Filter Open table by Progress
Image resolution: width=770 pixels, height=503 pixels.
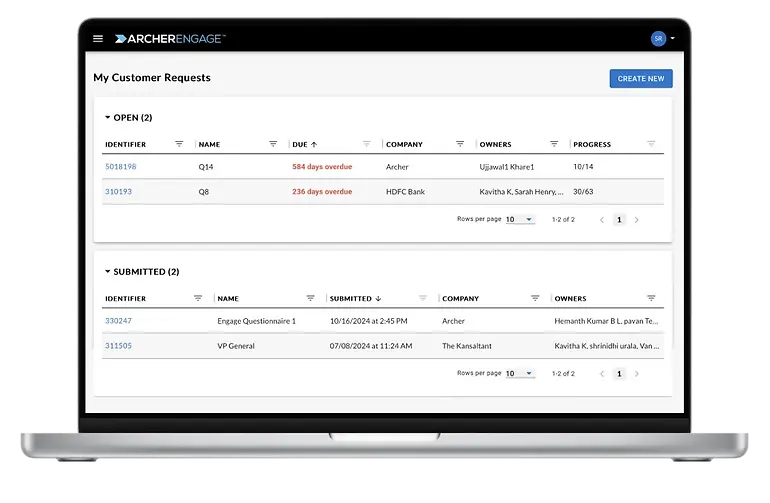pyautogui.click(x=651, y=144)
